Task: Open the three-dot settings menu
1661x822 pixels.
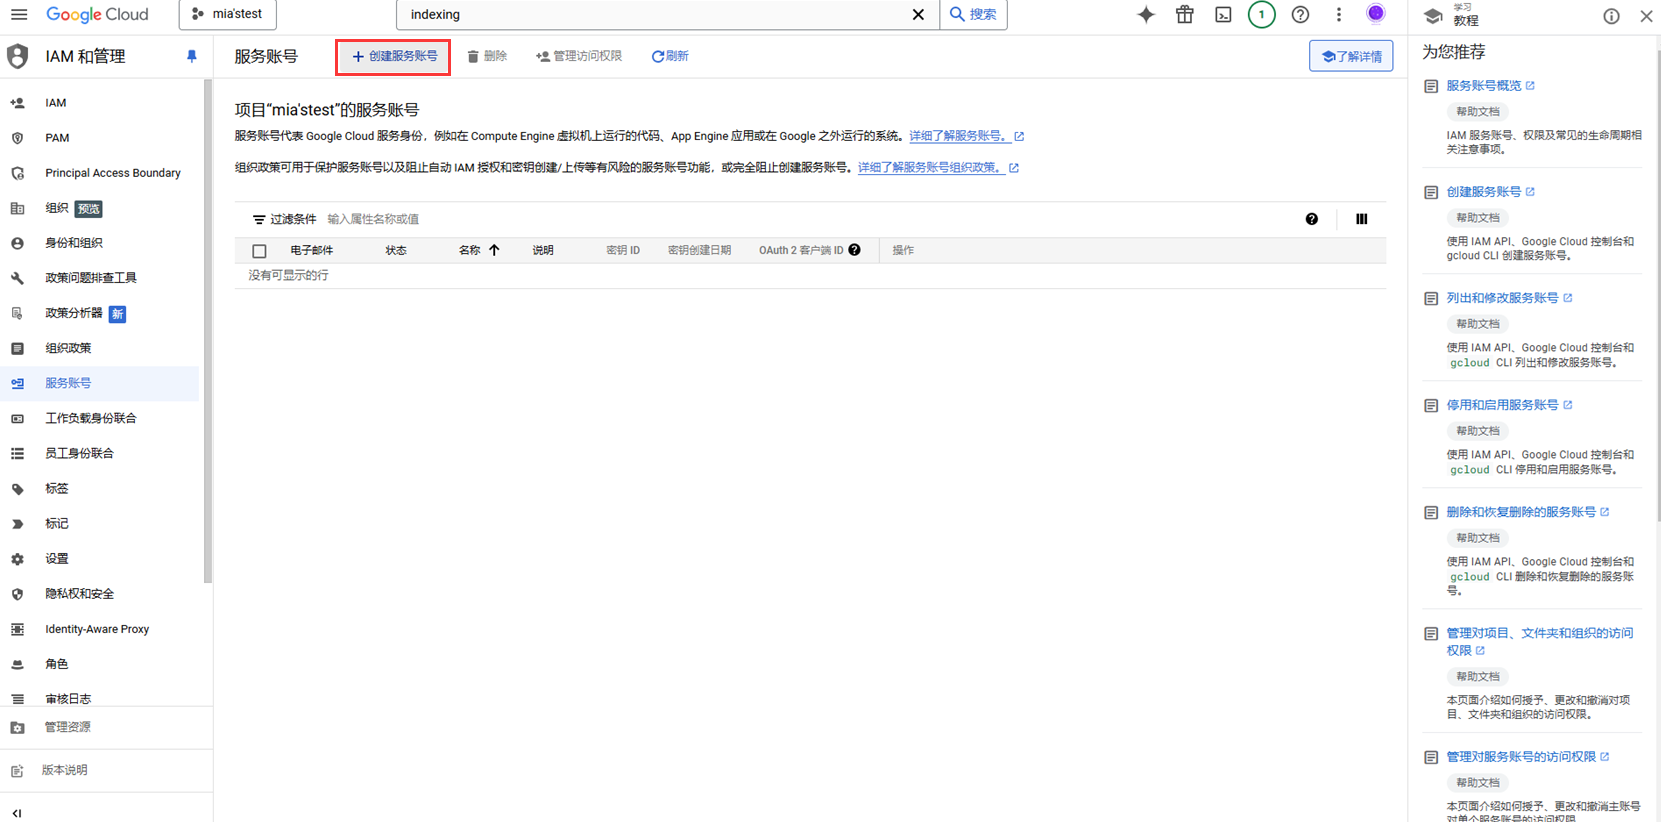Action: click(x=1339, y=15)
